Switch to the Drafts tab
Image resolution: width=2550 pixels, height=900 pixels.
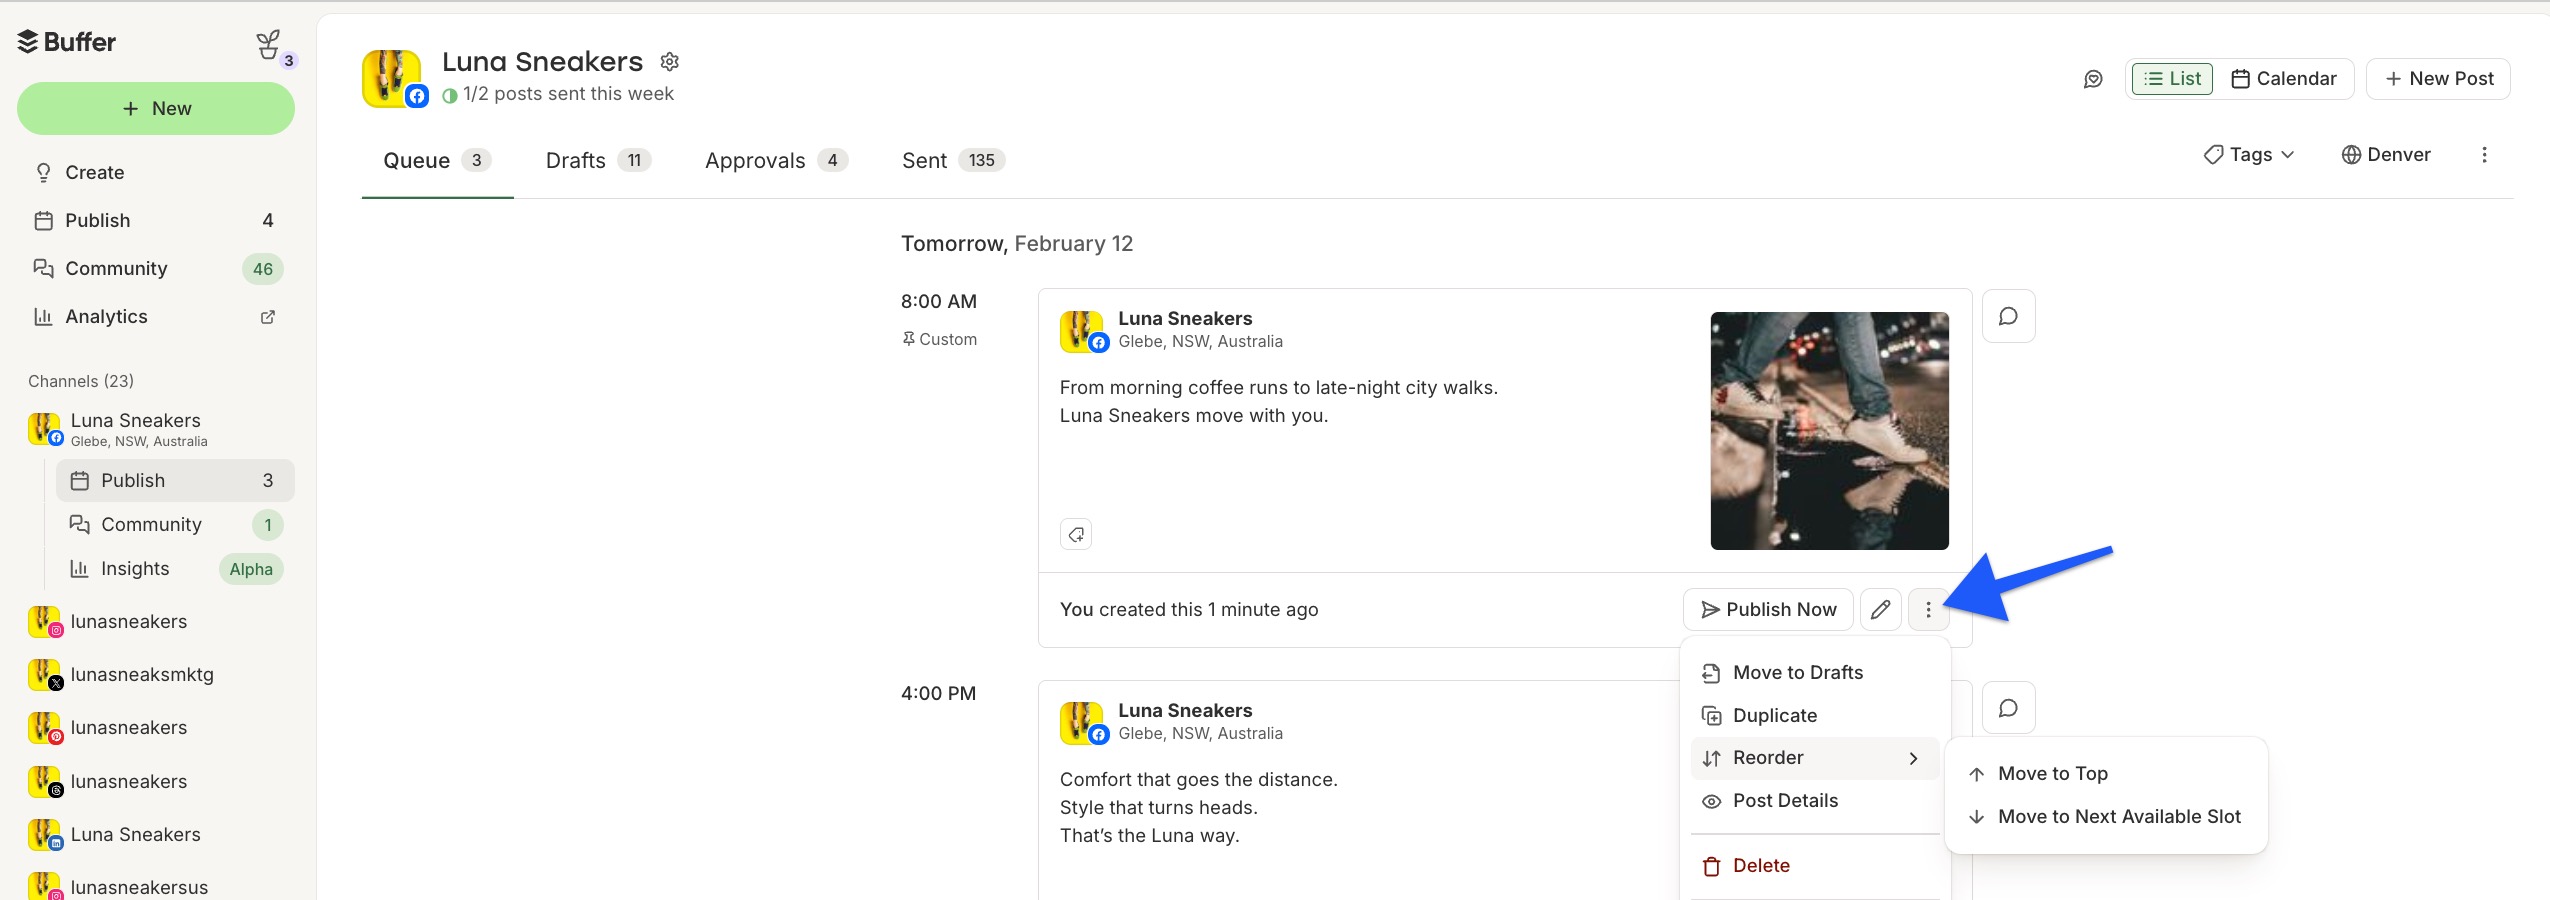575,160
